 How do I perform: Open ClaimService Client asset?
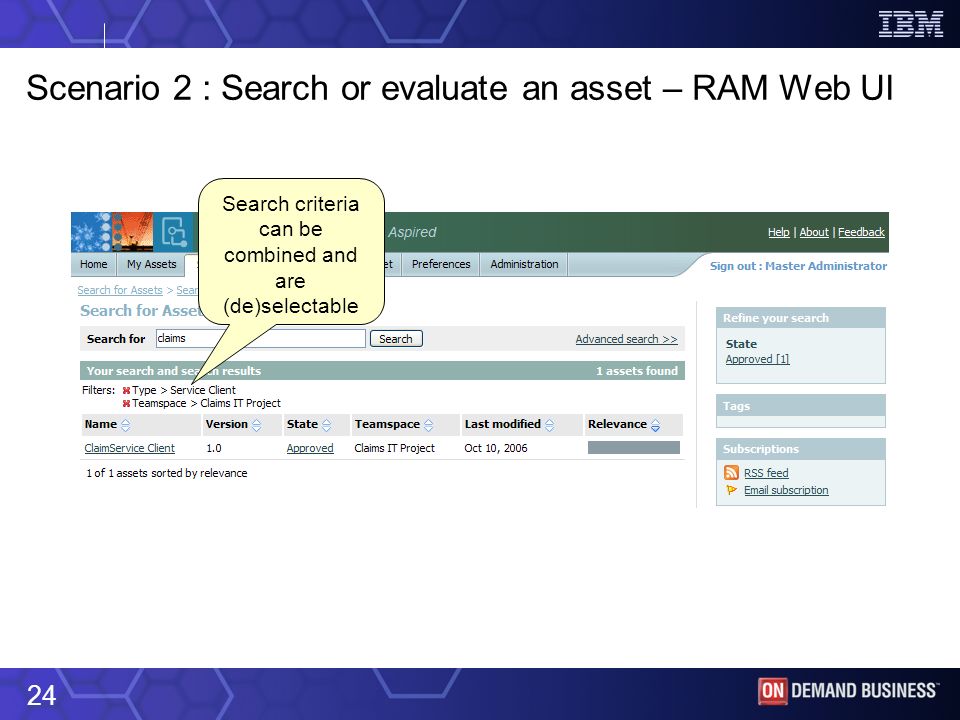coord(130,448)
